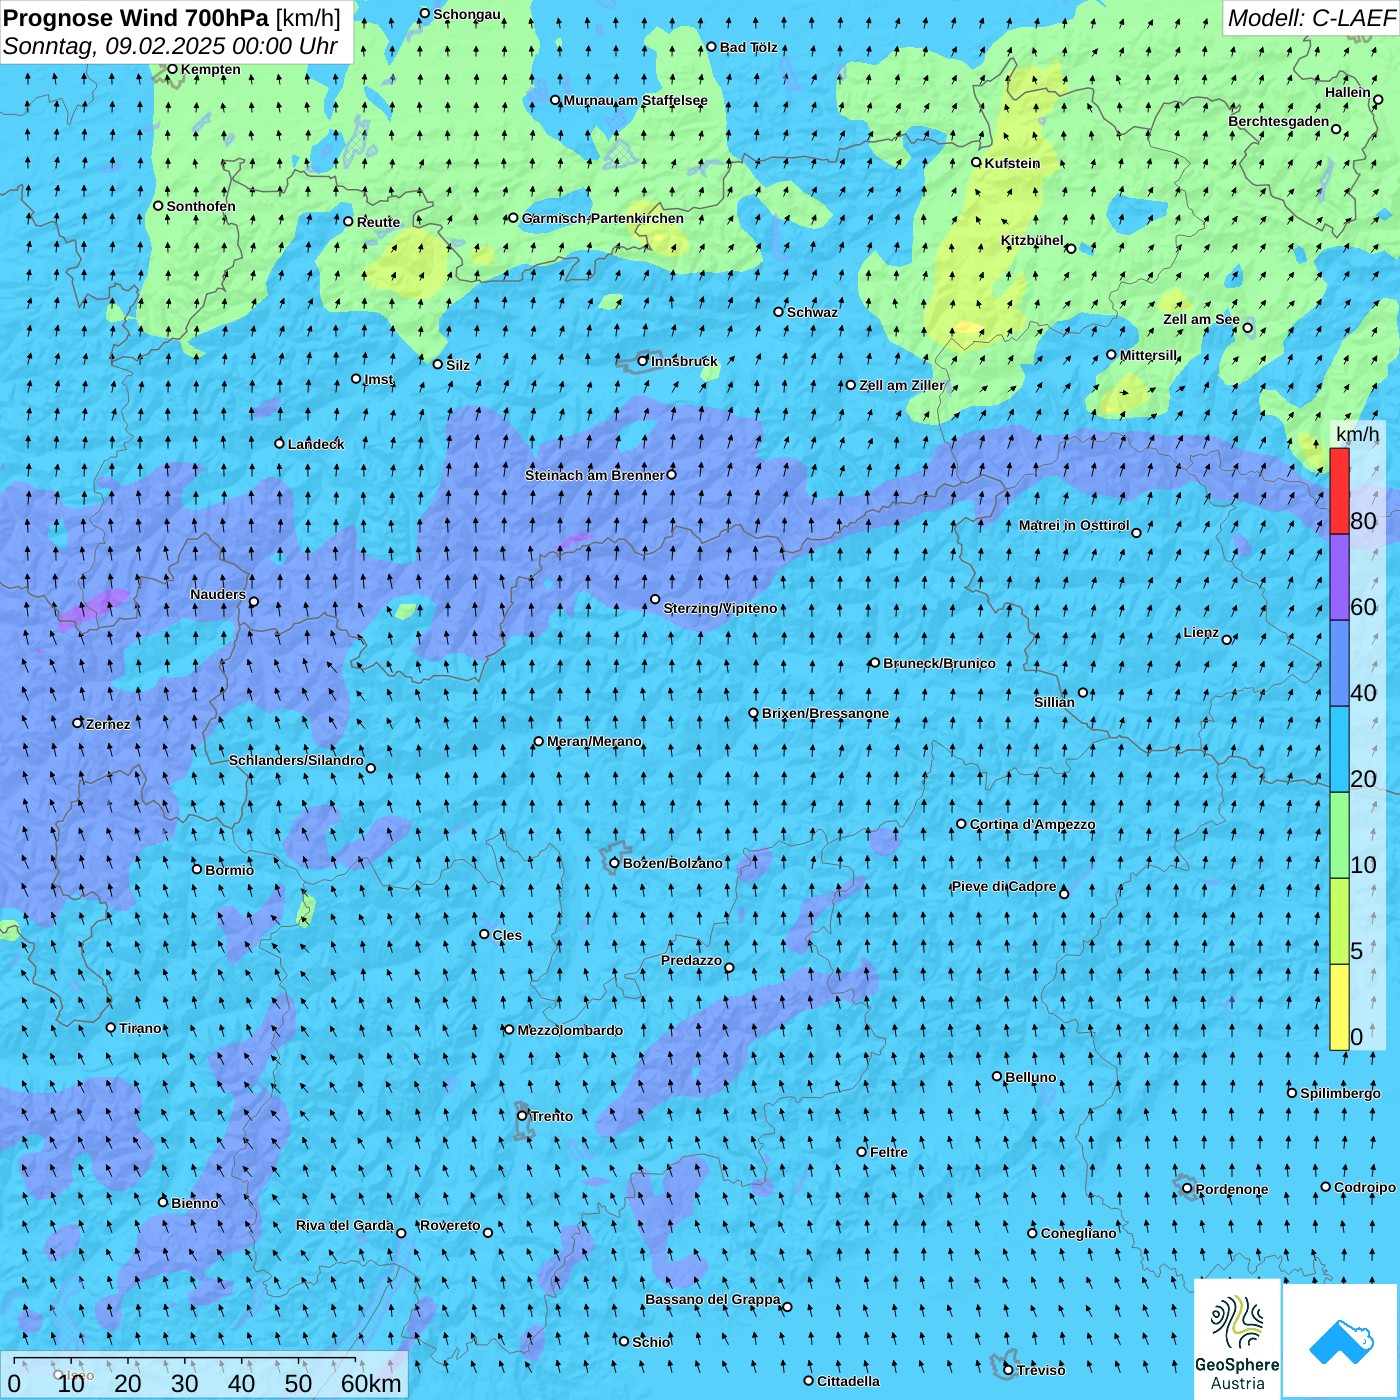
Task: Click the Zell am See marker
Action: click(1247, 328)
